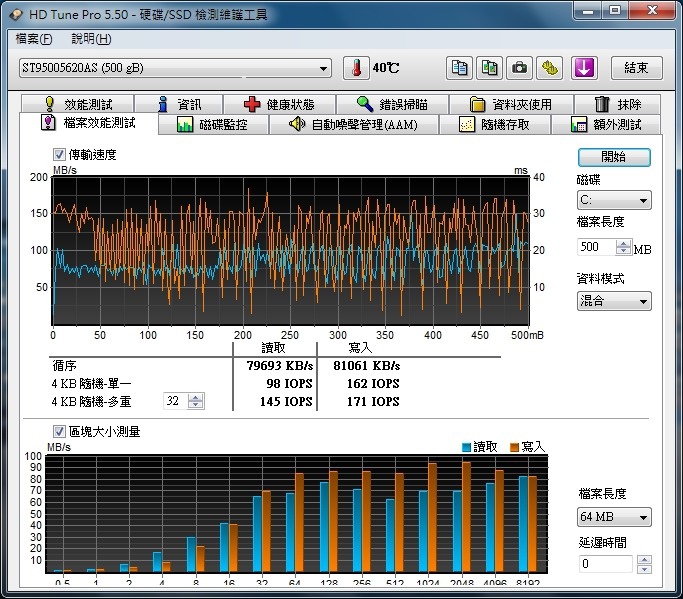This screenshot has height=599, width=683.
Task: Open the 健康狀態 health tab
Action: 279,104
